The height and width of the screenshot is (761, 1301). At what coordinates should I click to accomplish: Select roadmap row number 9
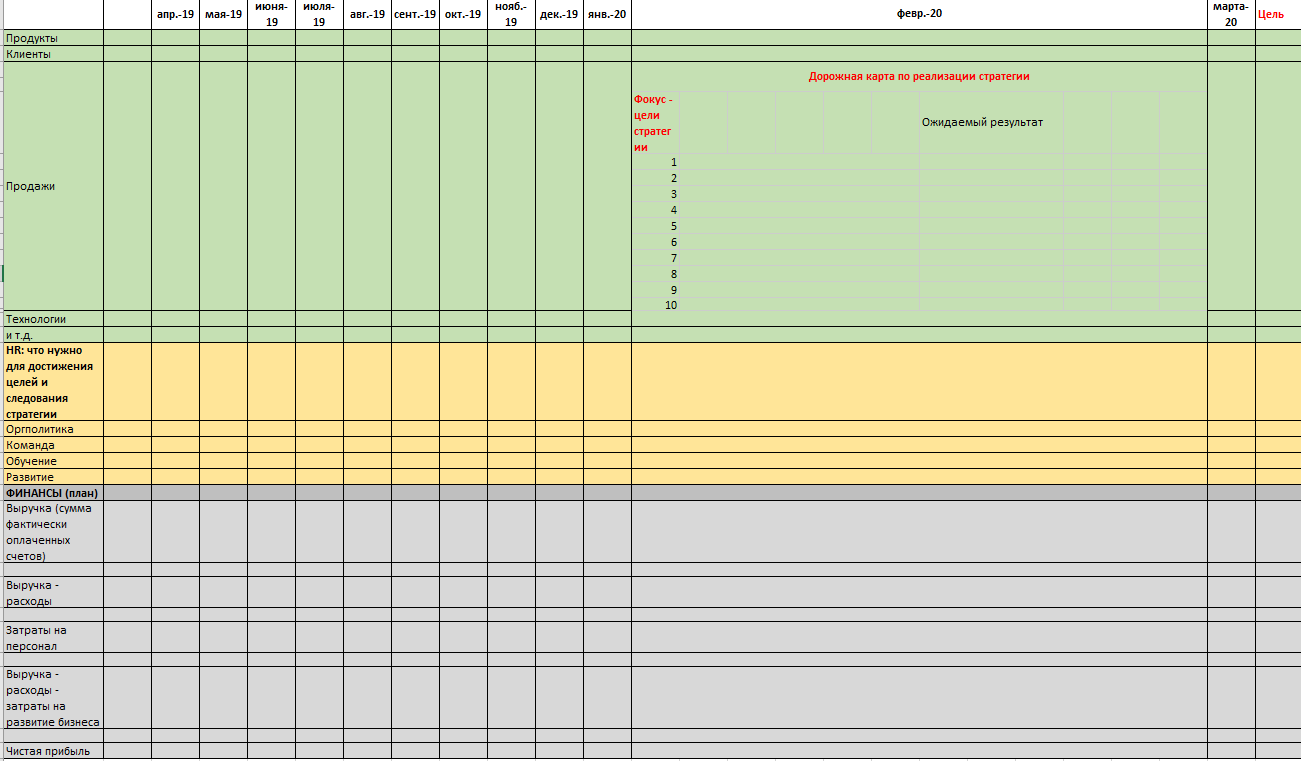pyautogui.click(x=655, y=290)
